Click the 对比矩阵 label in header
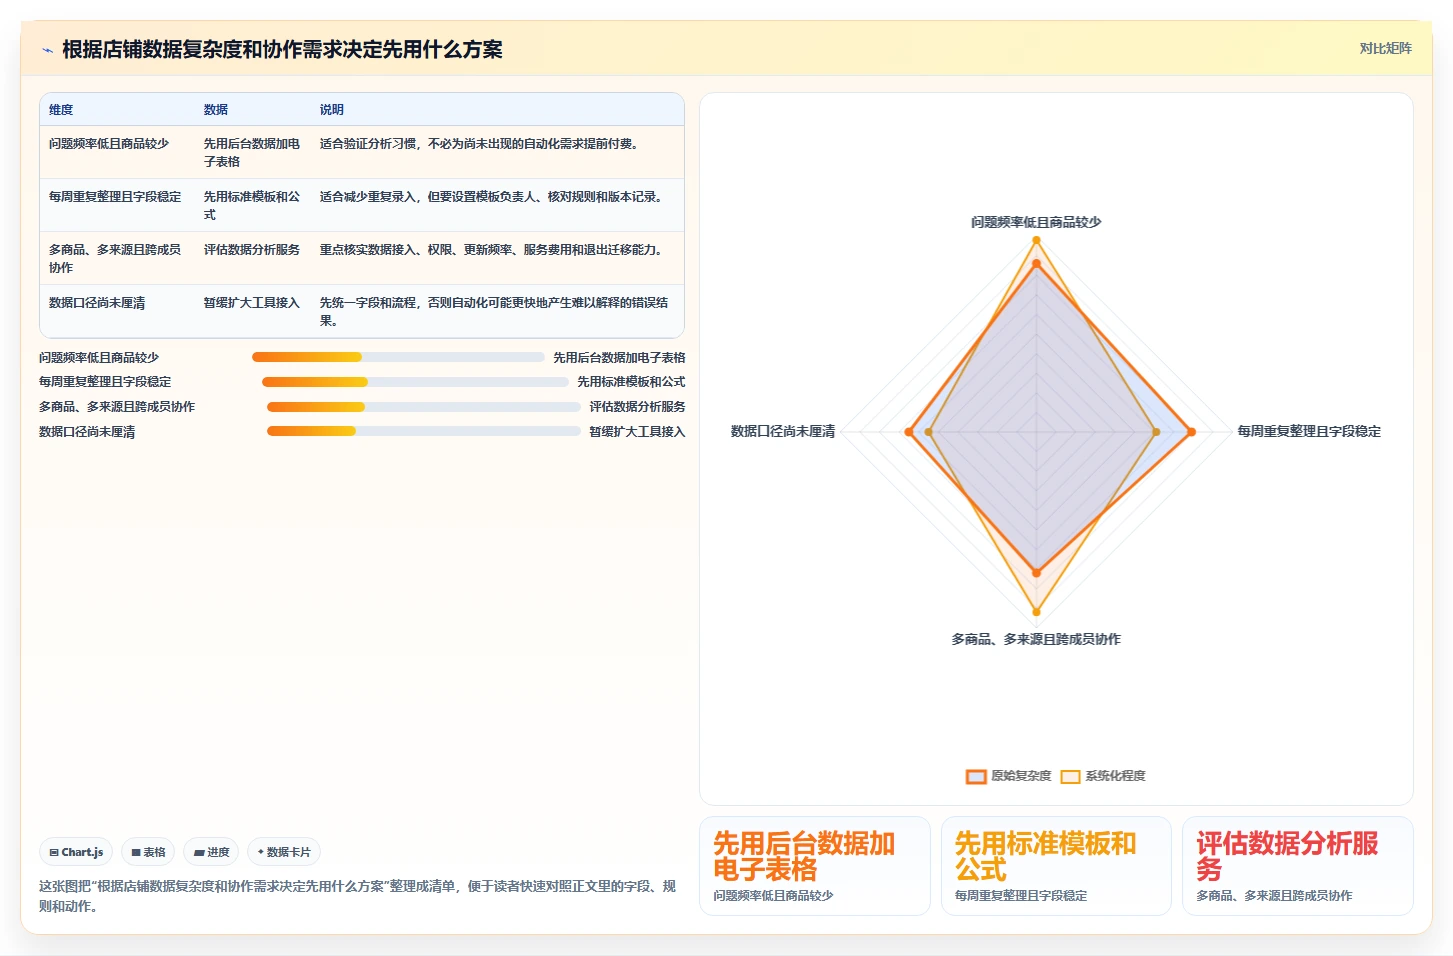The height and width of the screenshot is (956, 1453). tap(1385, 48)
